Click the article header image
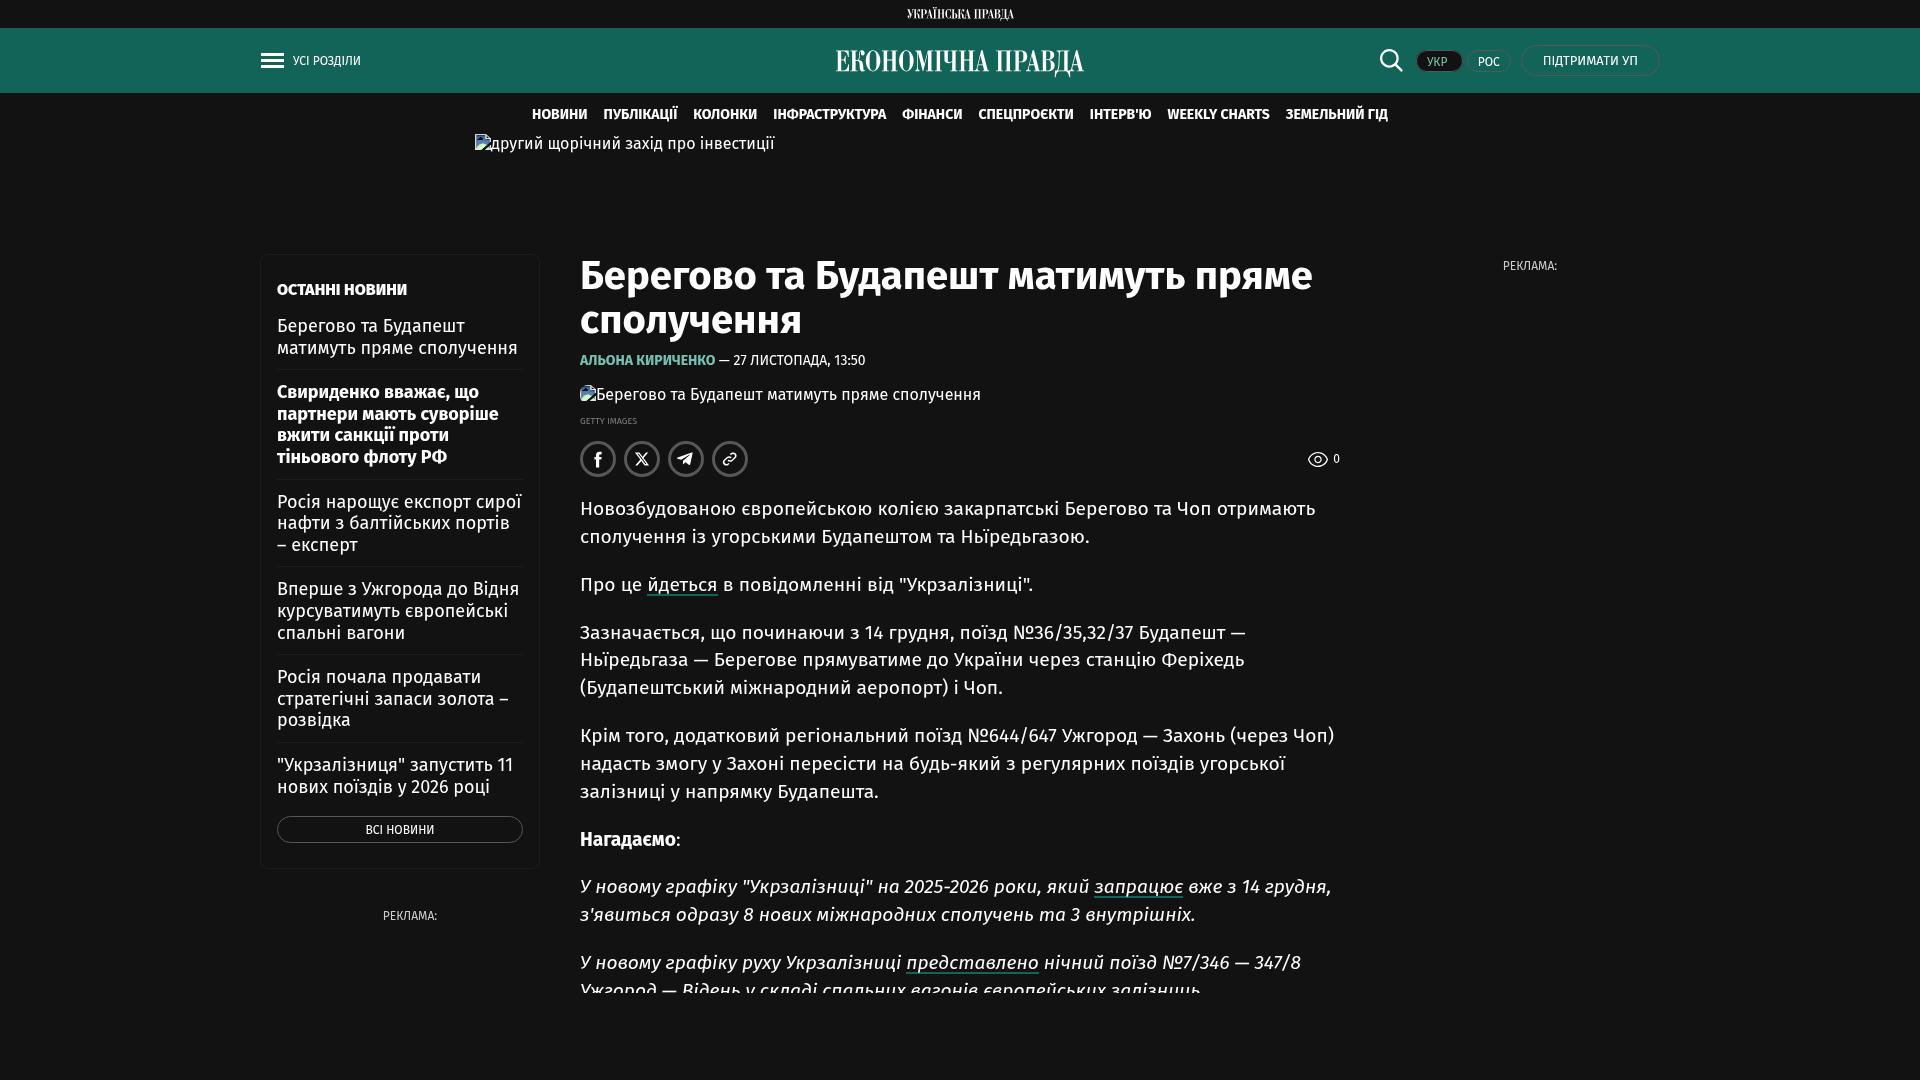Image resolution: width=1920 pixels, height=1080 pixels. tap(780, 395)
